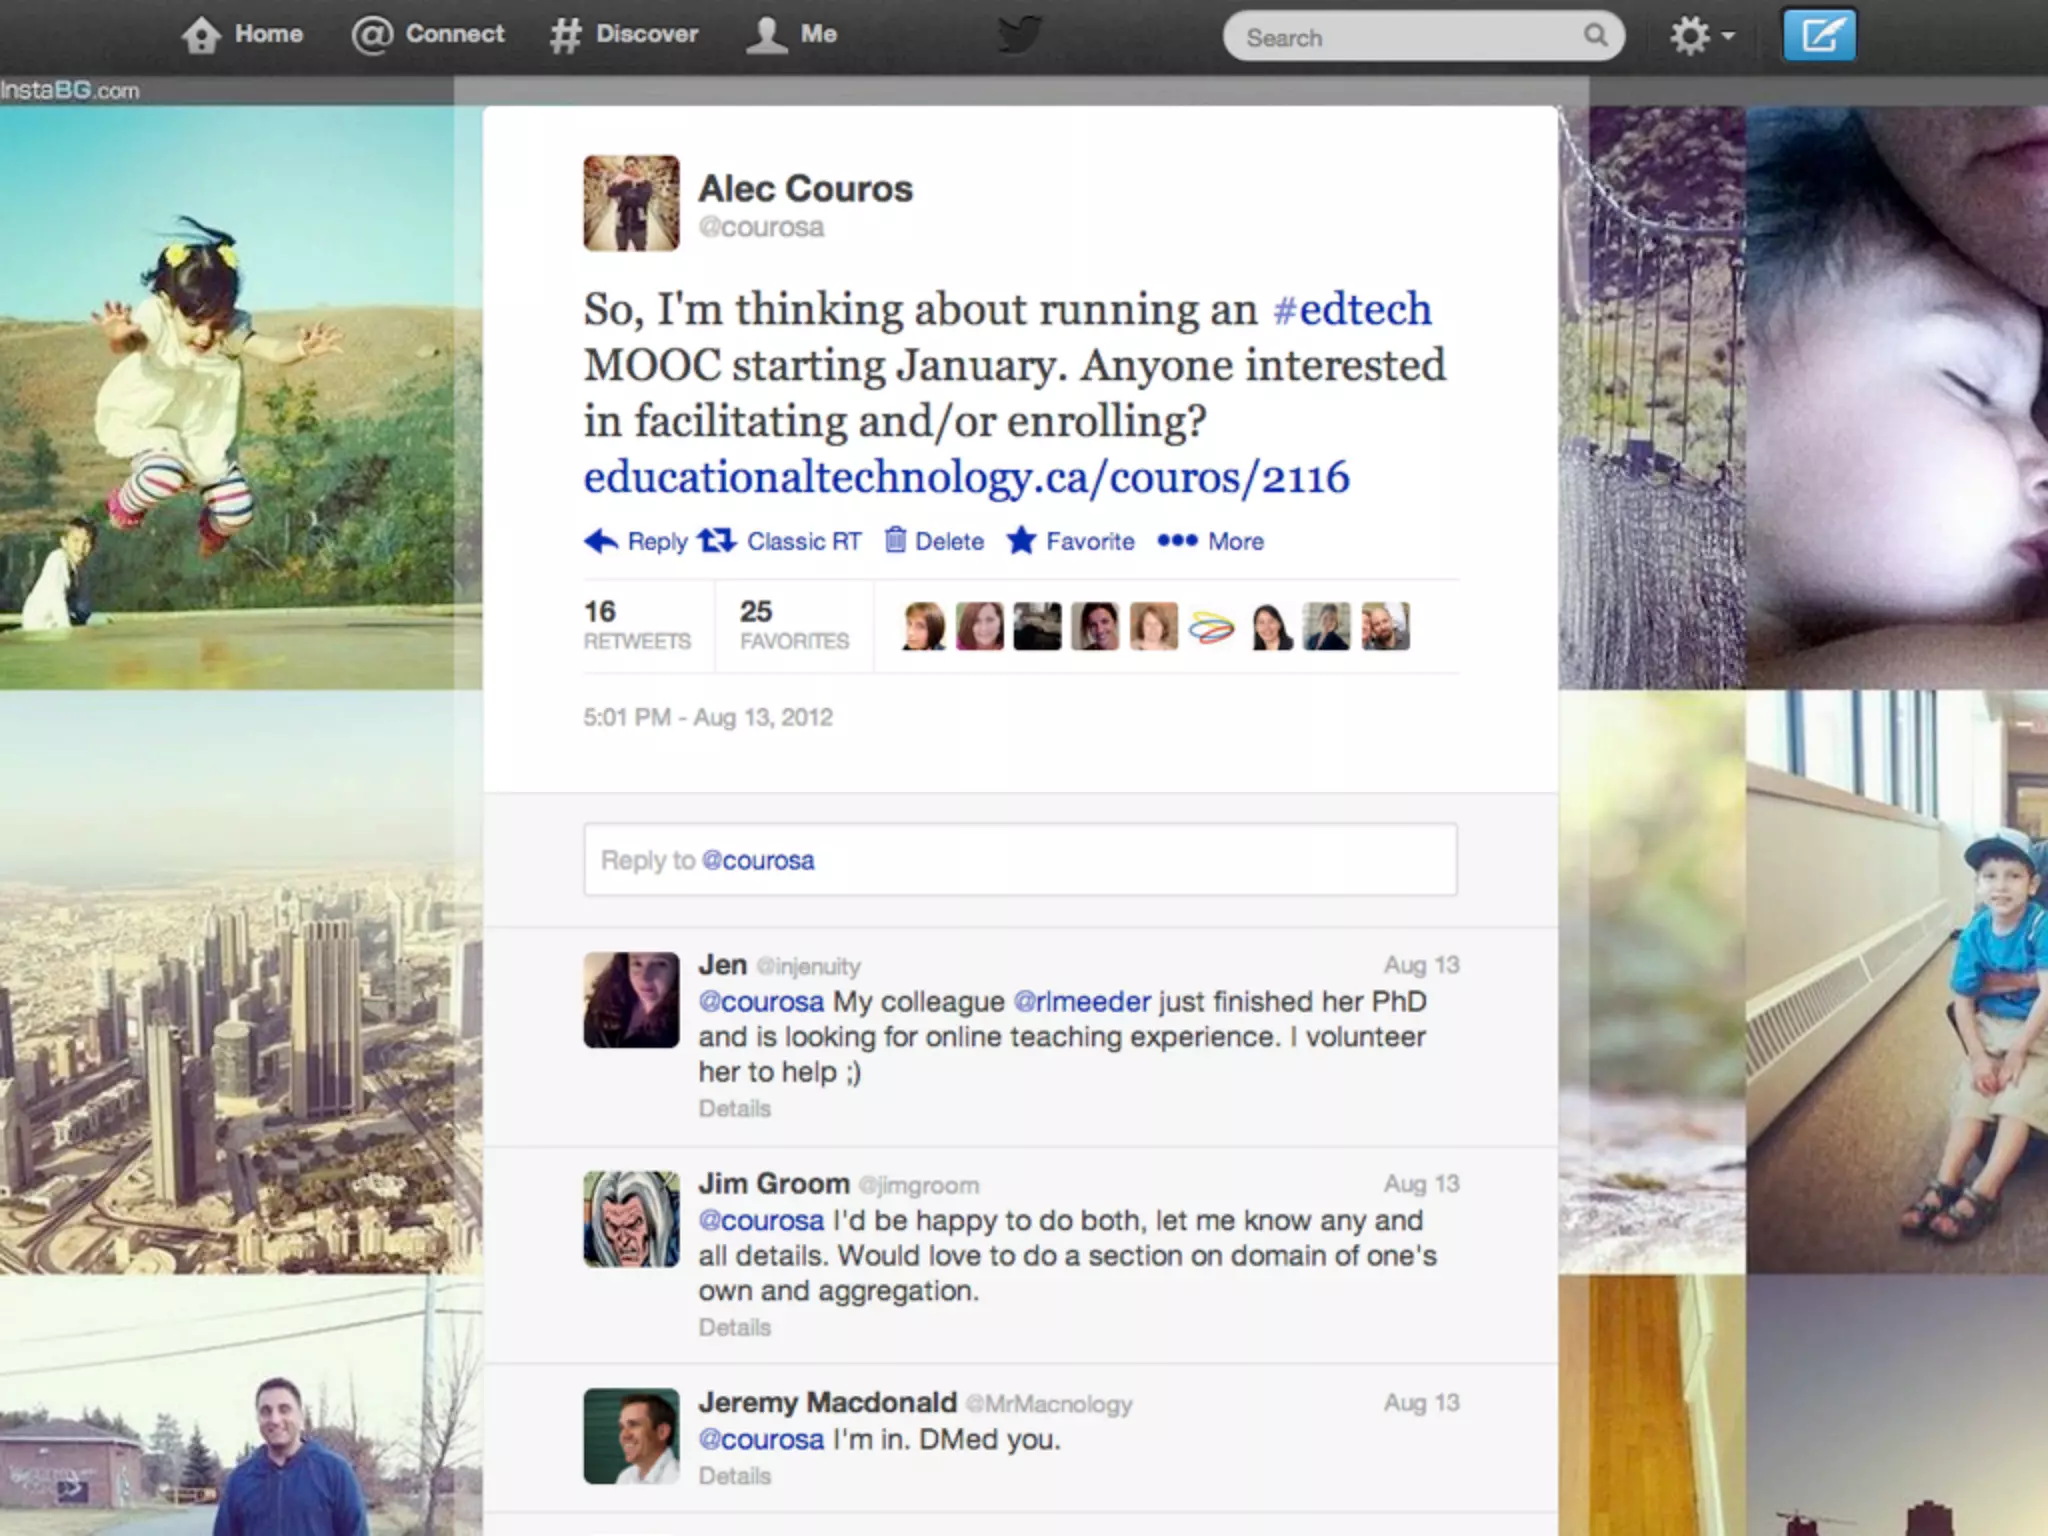This screenshot has height=1536, width=2048.
Task: Click the compose new tweet icon
Action: pyautogui.click(x=1819, y=36)
